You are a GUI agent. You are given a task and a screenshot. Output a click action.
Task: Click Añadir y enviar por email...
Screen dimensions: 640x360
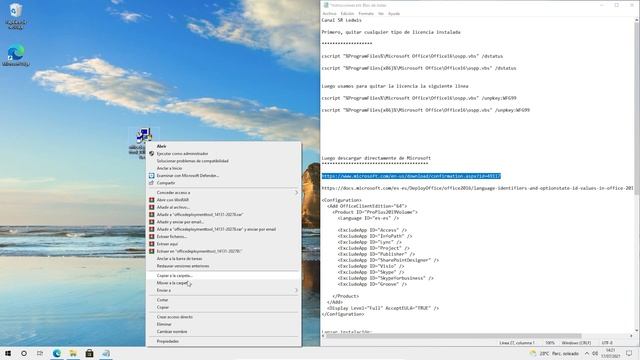(x=180, y=222)
